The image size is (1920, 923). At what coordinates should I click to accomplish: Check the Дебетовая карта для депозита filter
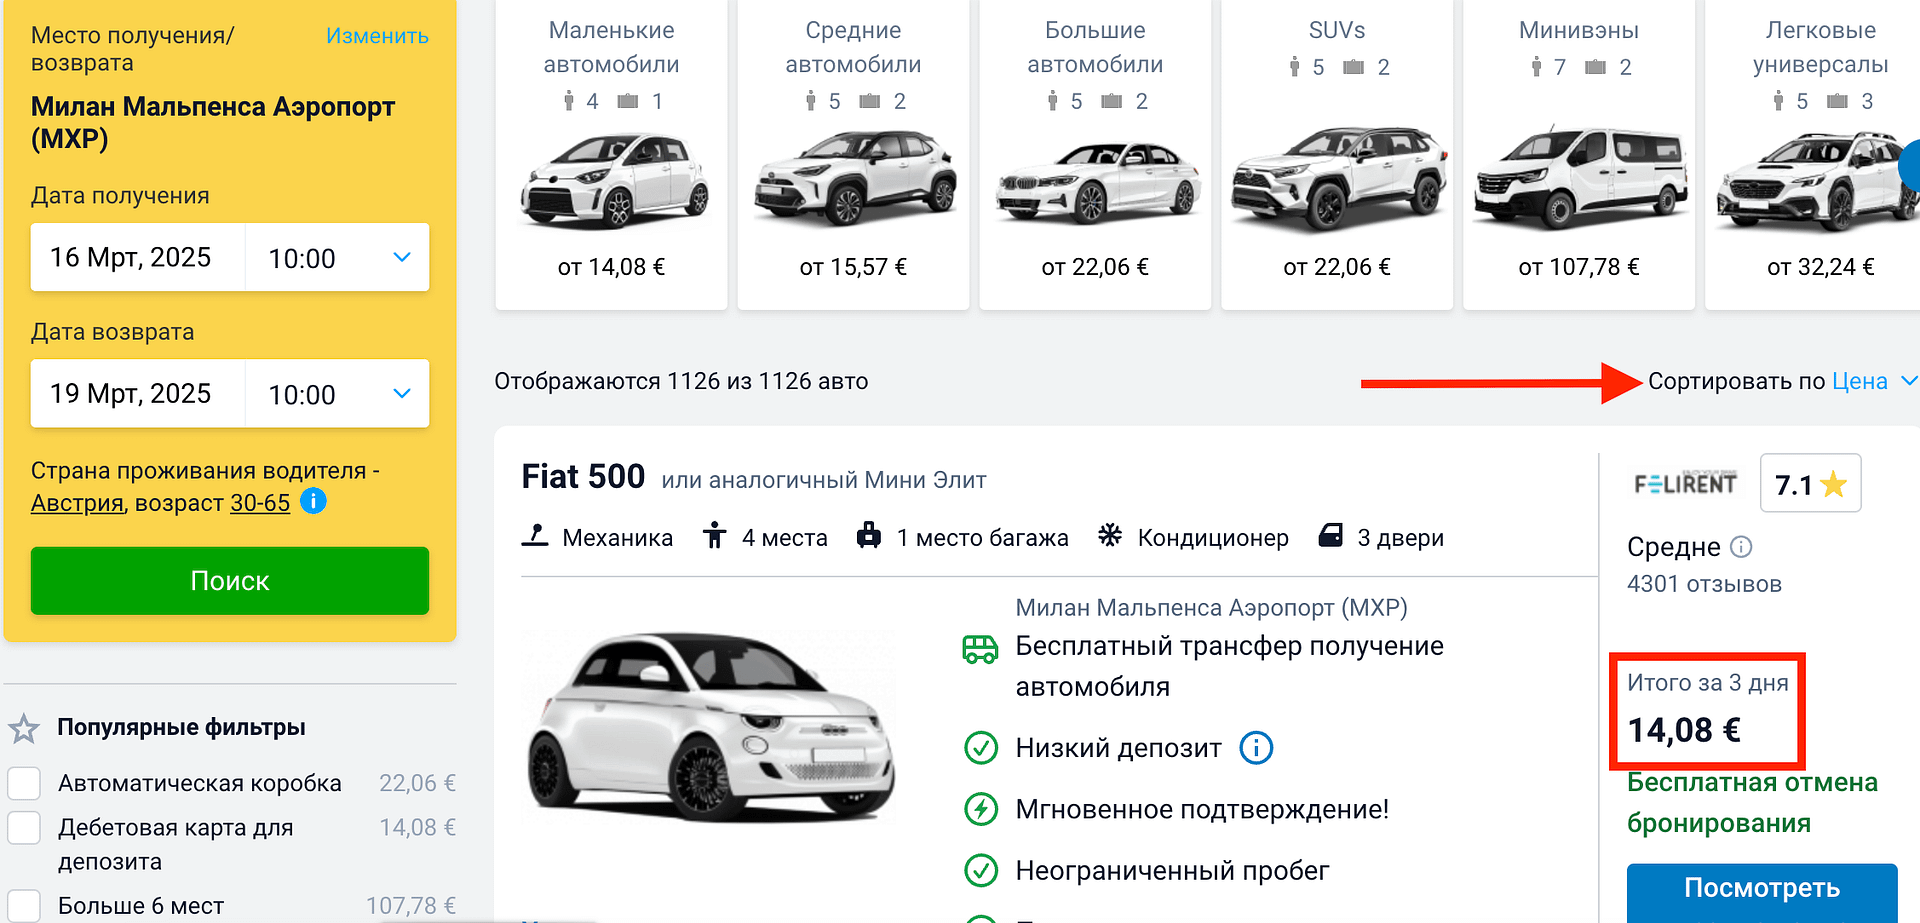[x=24, y=828]
